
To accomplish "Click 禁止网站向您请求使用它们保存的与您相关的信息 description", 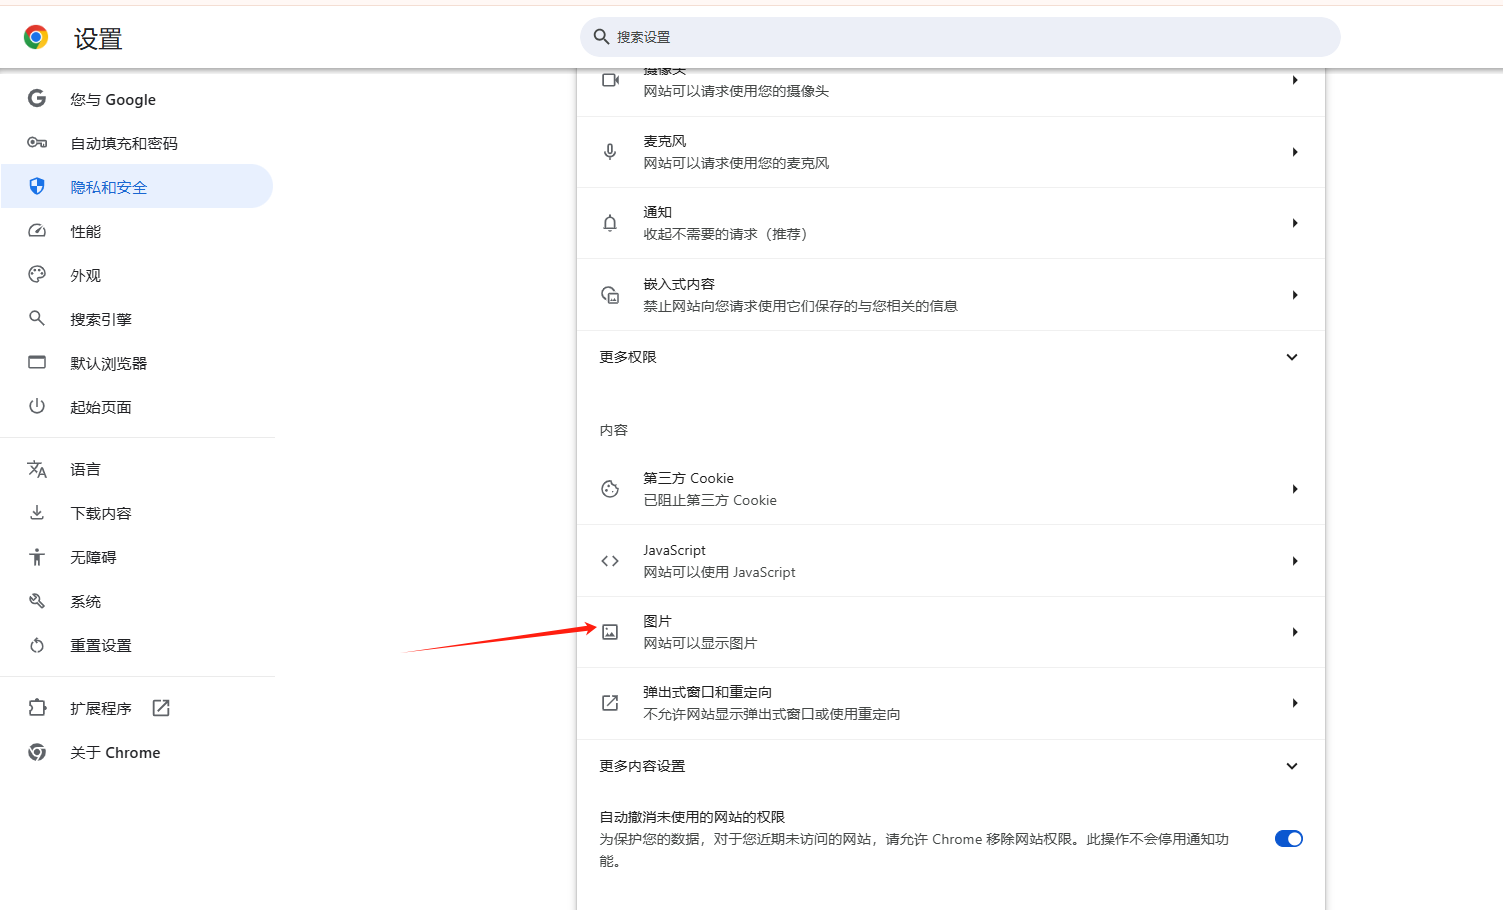I will click(x=800, y=306).
